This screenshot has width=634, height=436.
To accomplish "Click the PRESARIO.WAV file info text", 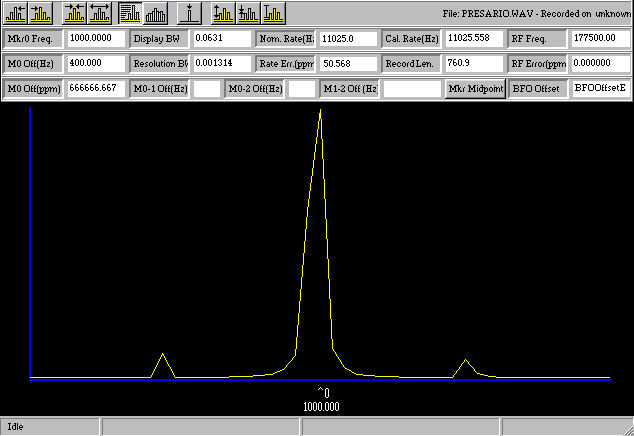I will [537, 14].
